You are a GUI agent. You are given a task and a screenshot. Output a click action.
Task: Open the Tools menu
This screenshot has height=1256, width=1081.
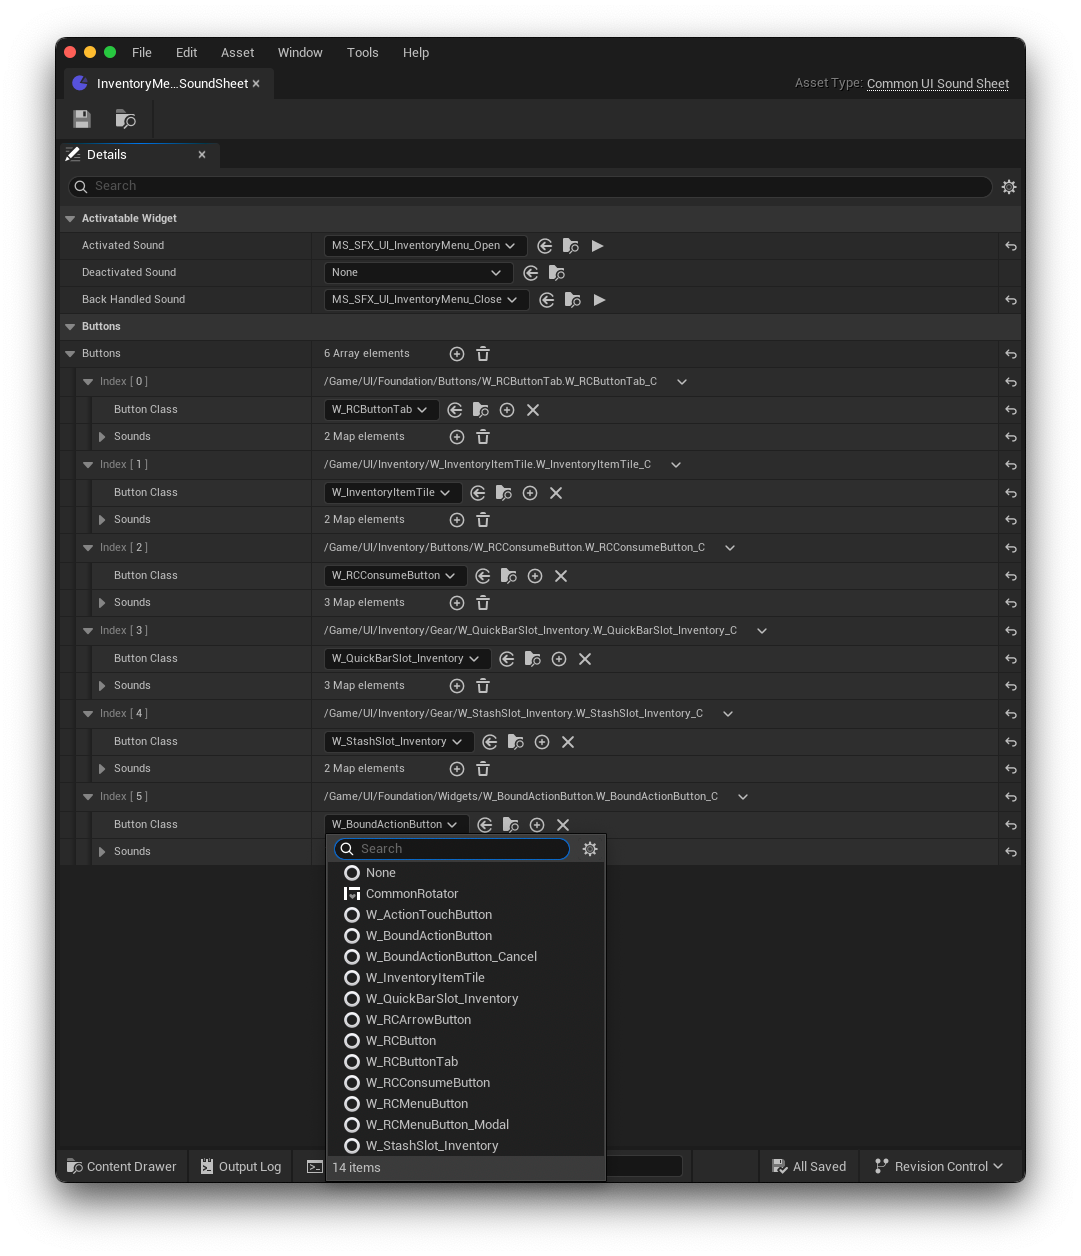point(362,52)
